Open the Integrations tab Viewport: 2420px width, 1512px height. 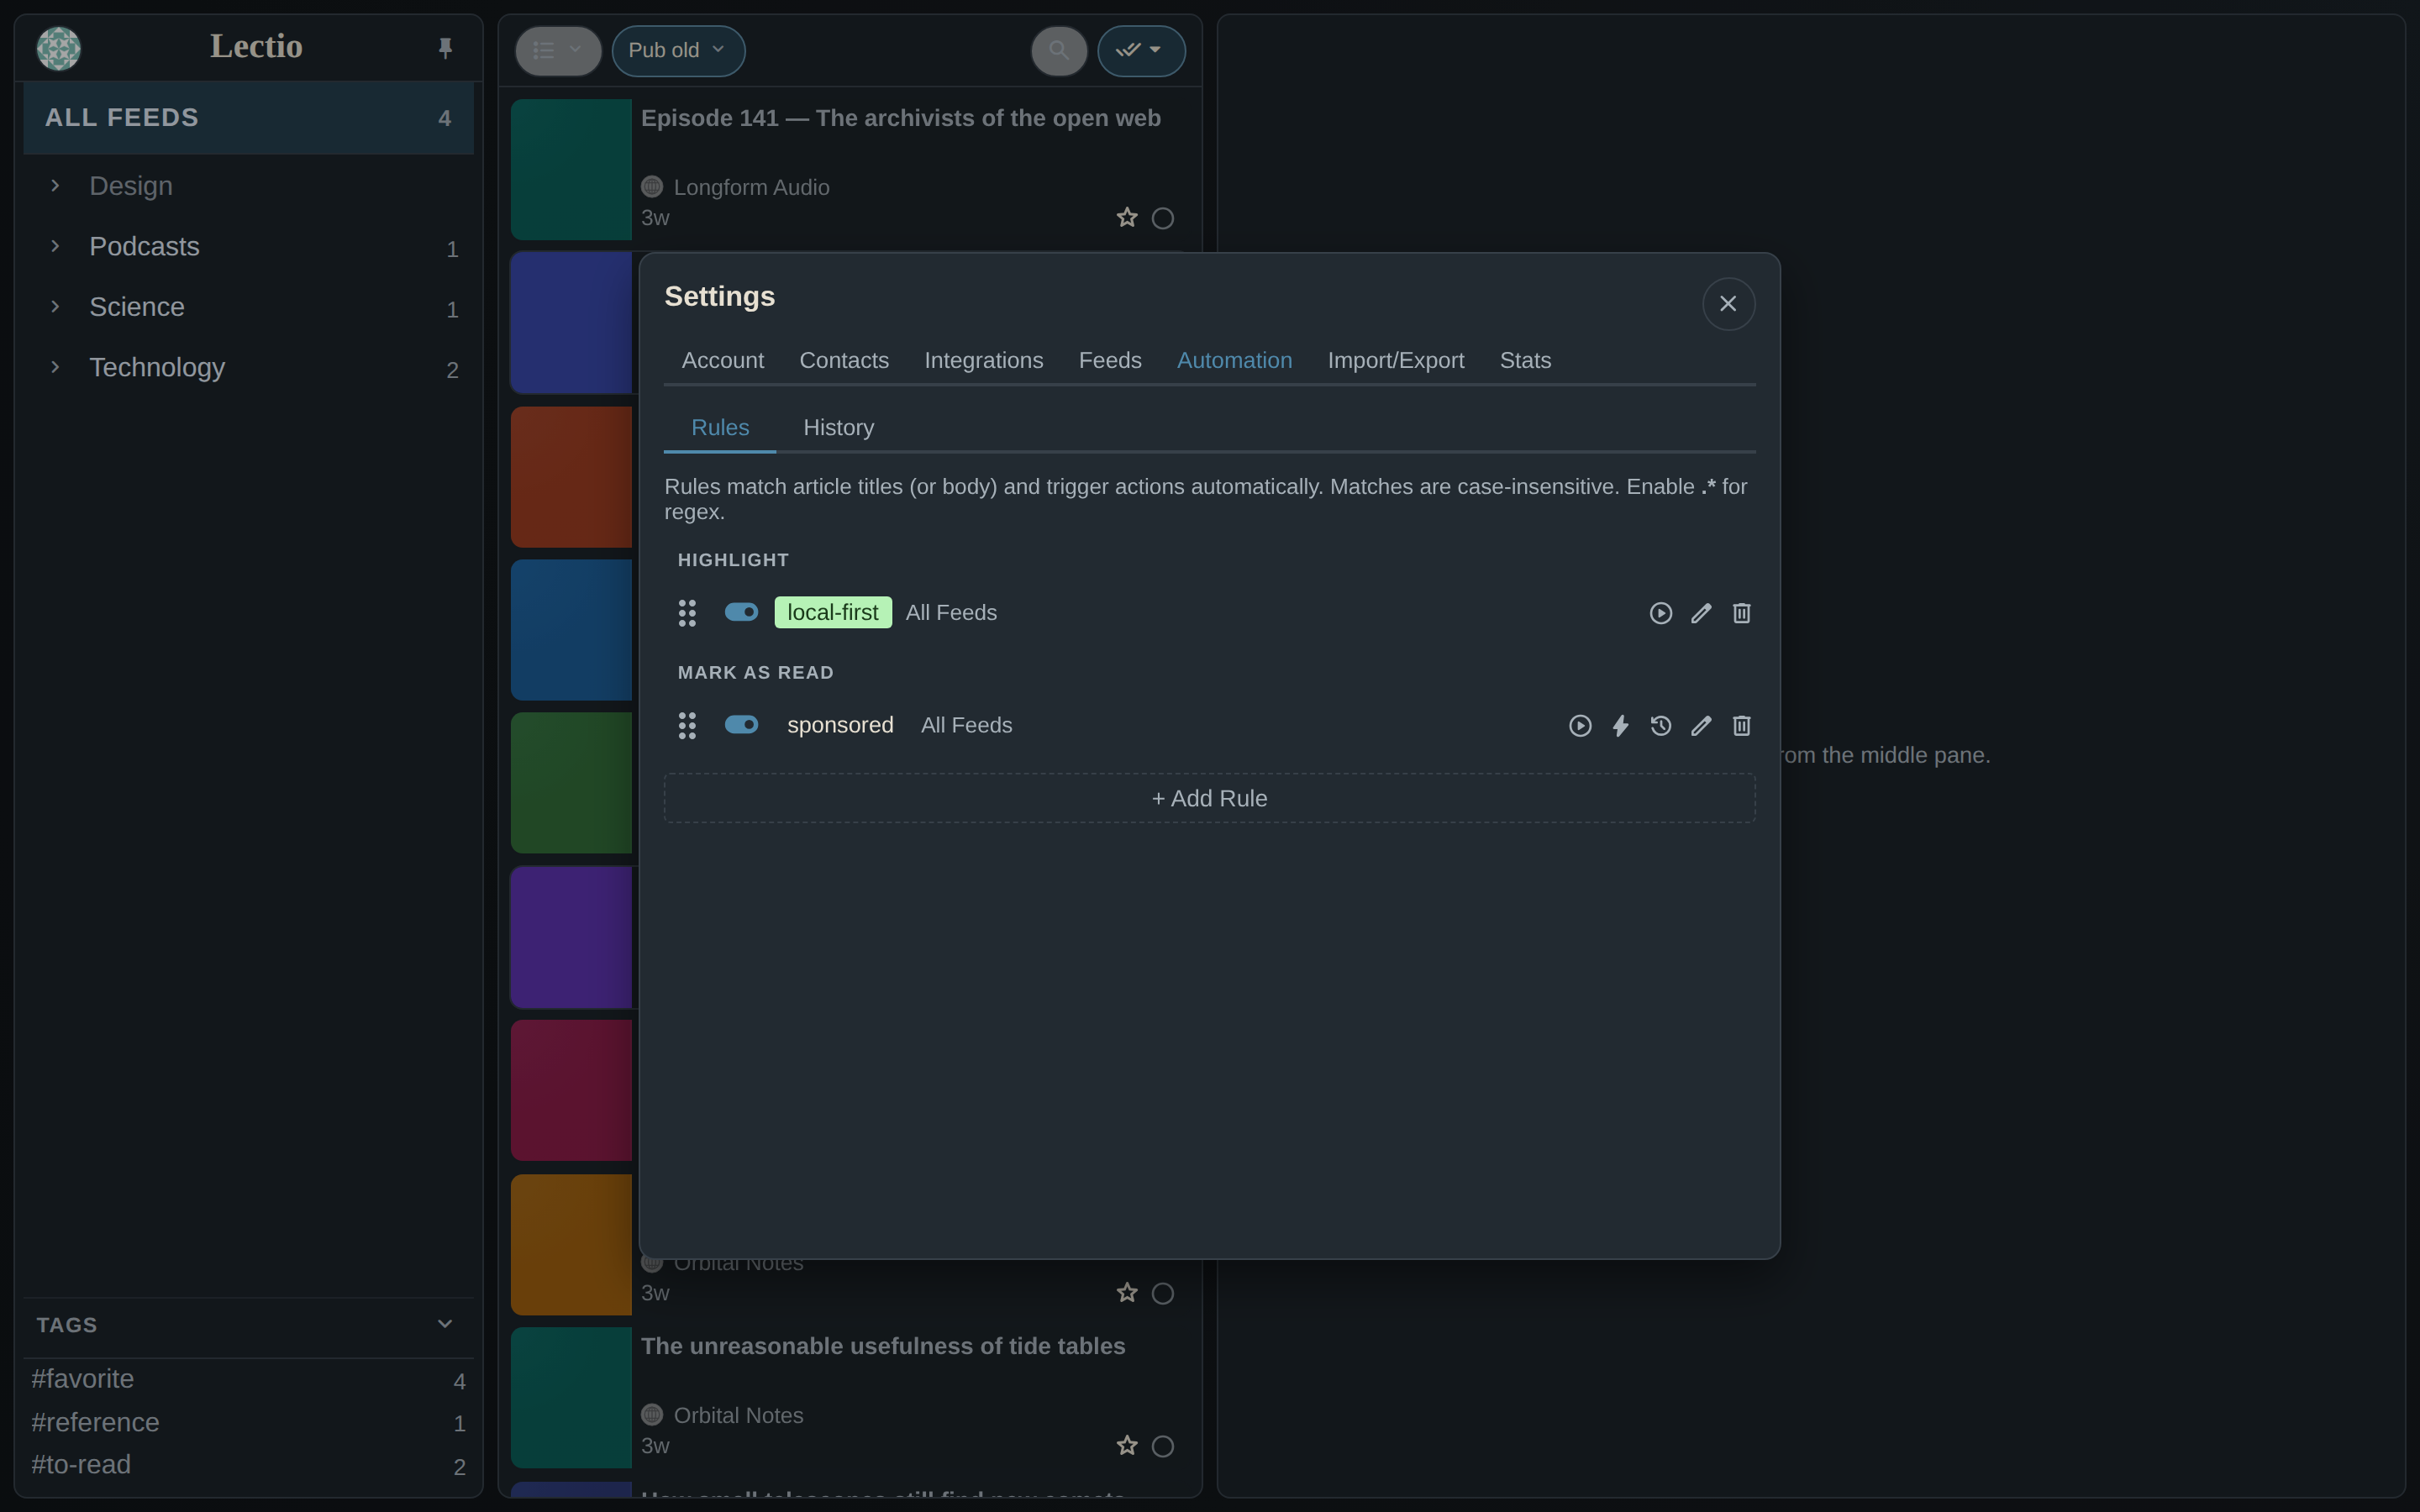pyautogui.click(x=983, y=361)
